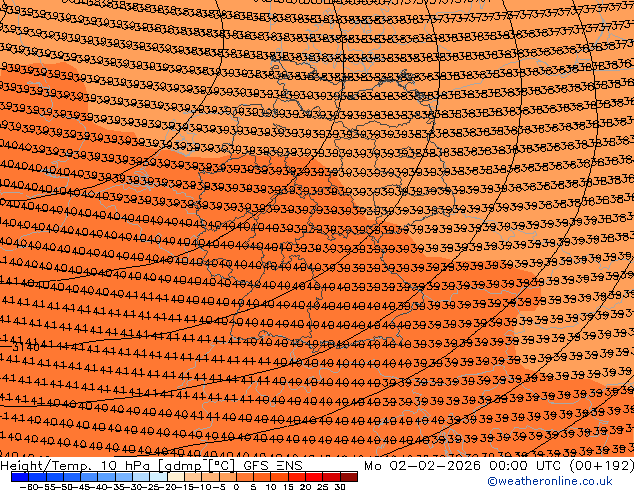
Task: Click the dark maroon swatch ending the legend
Action: coord(349,477)
